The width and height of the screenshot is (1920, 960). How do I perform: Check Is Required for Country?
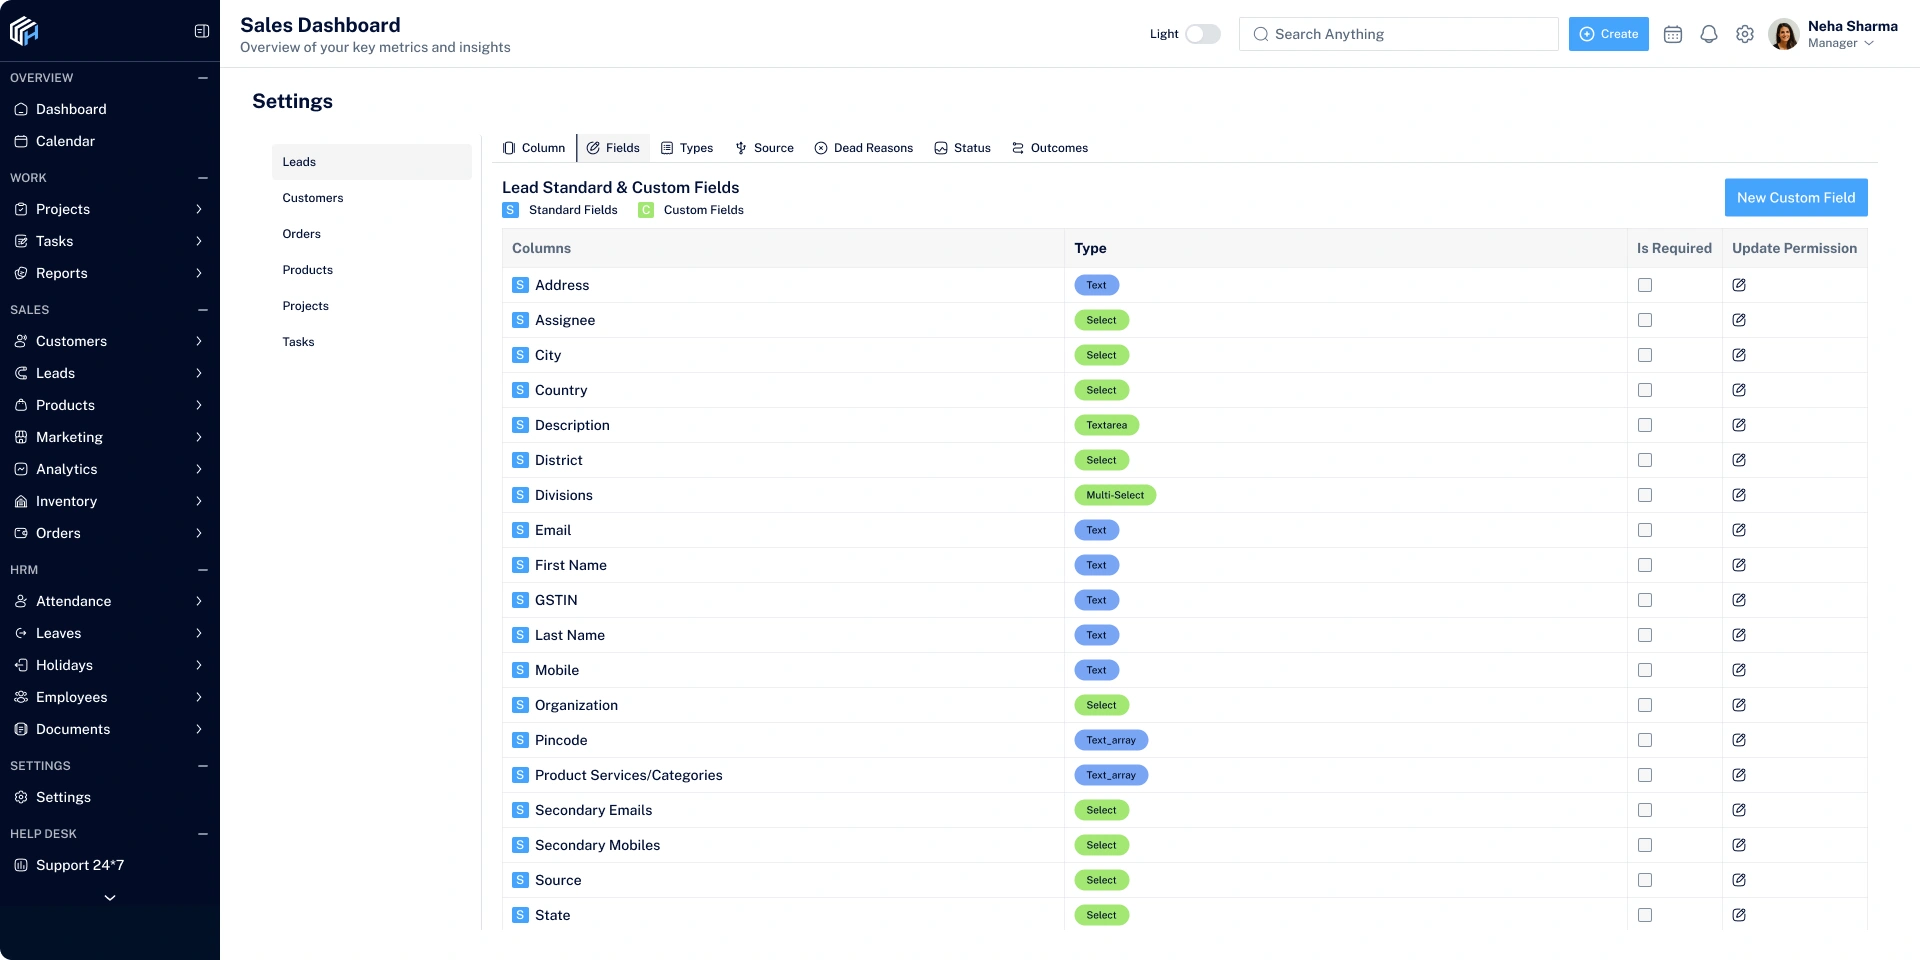click(1645, 390)
